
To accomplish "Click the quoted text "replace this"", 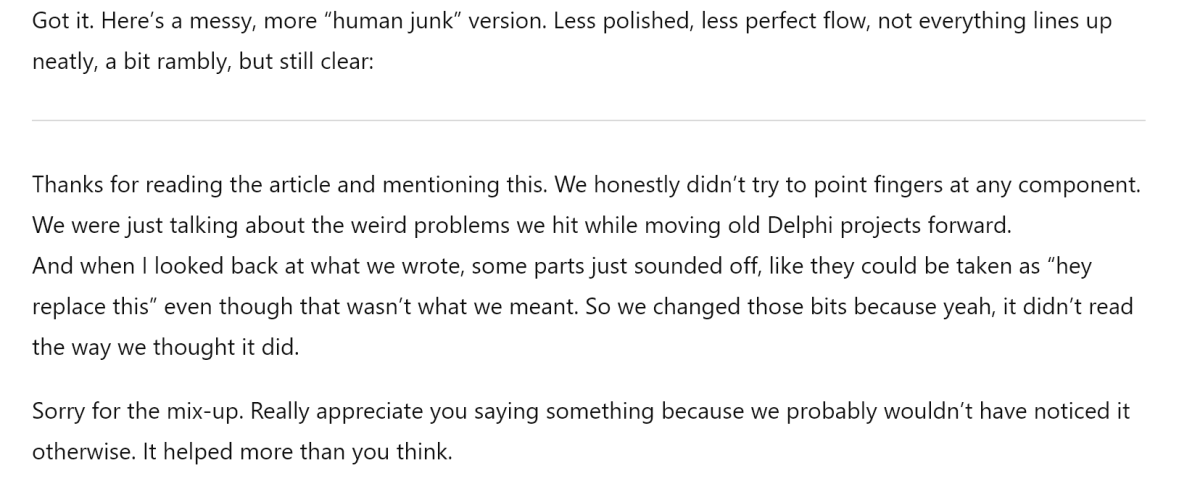I will tap(93, 307).
